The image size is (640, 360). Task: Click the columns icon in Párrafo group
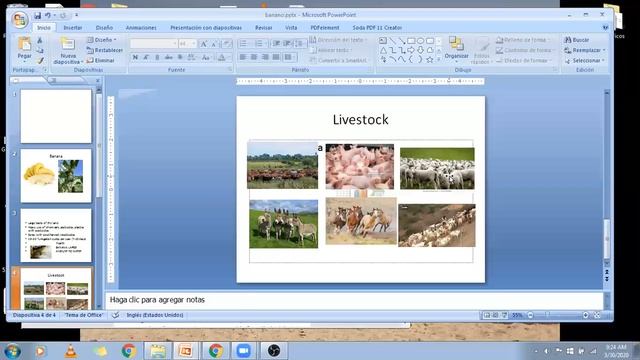(289, 57)
